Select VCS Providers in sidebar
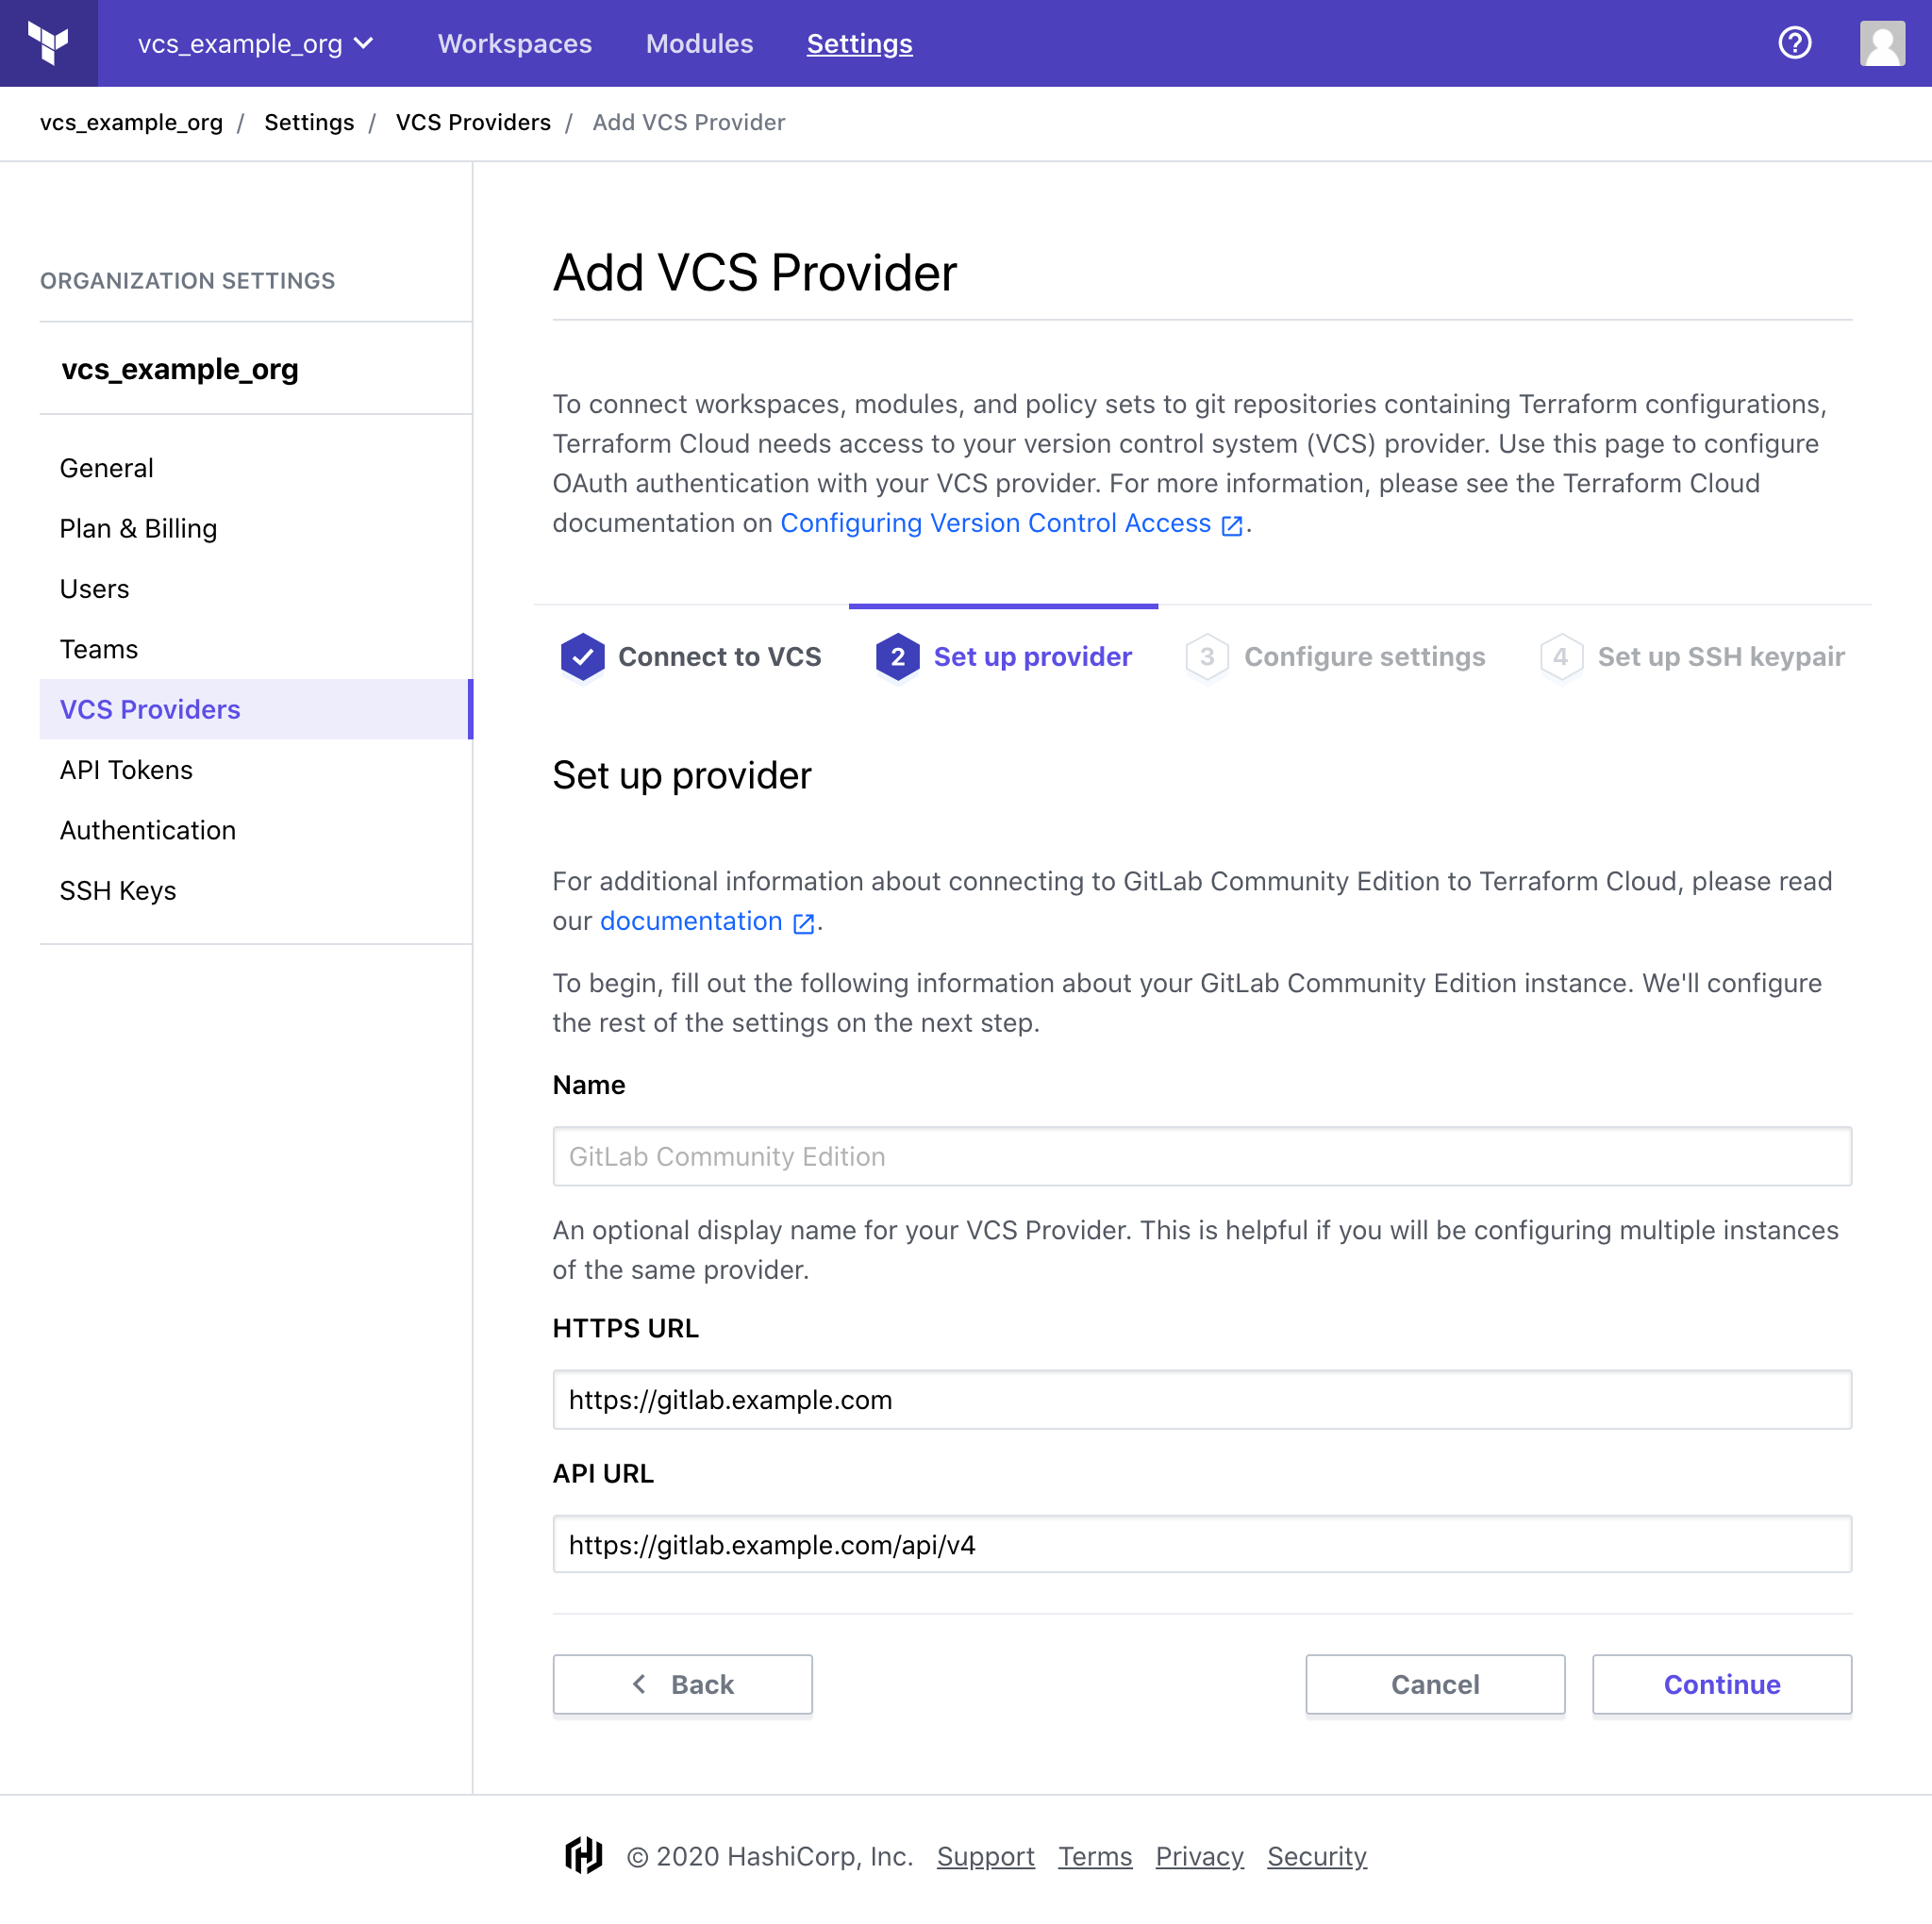Image resolution: width=1932 pixels, height=1924 pixels. pyautogui.click(x=256, y=709)
